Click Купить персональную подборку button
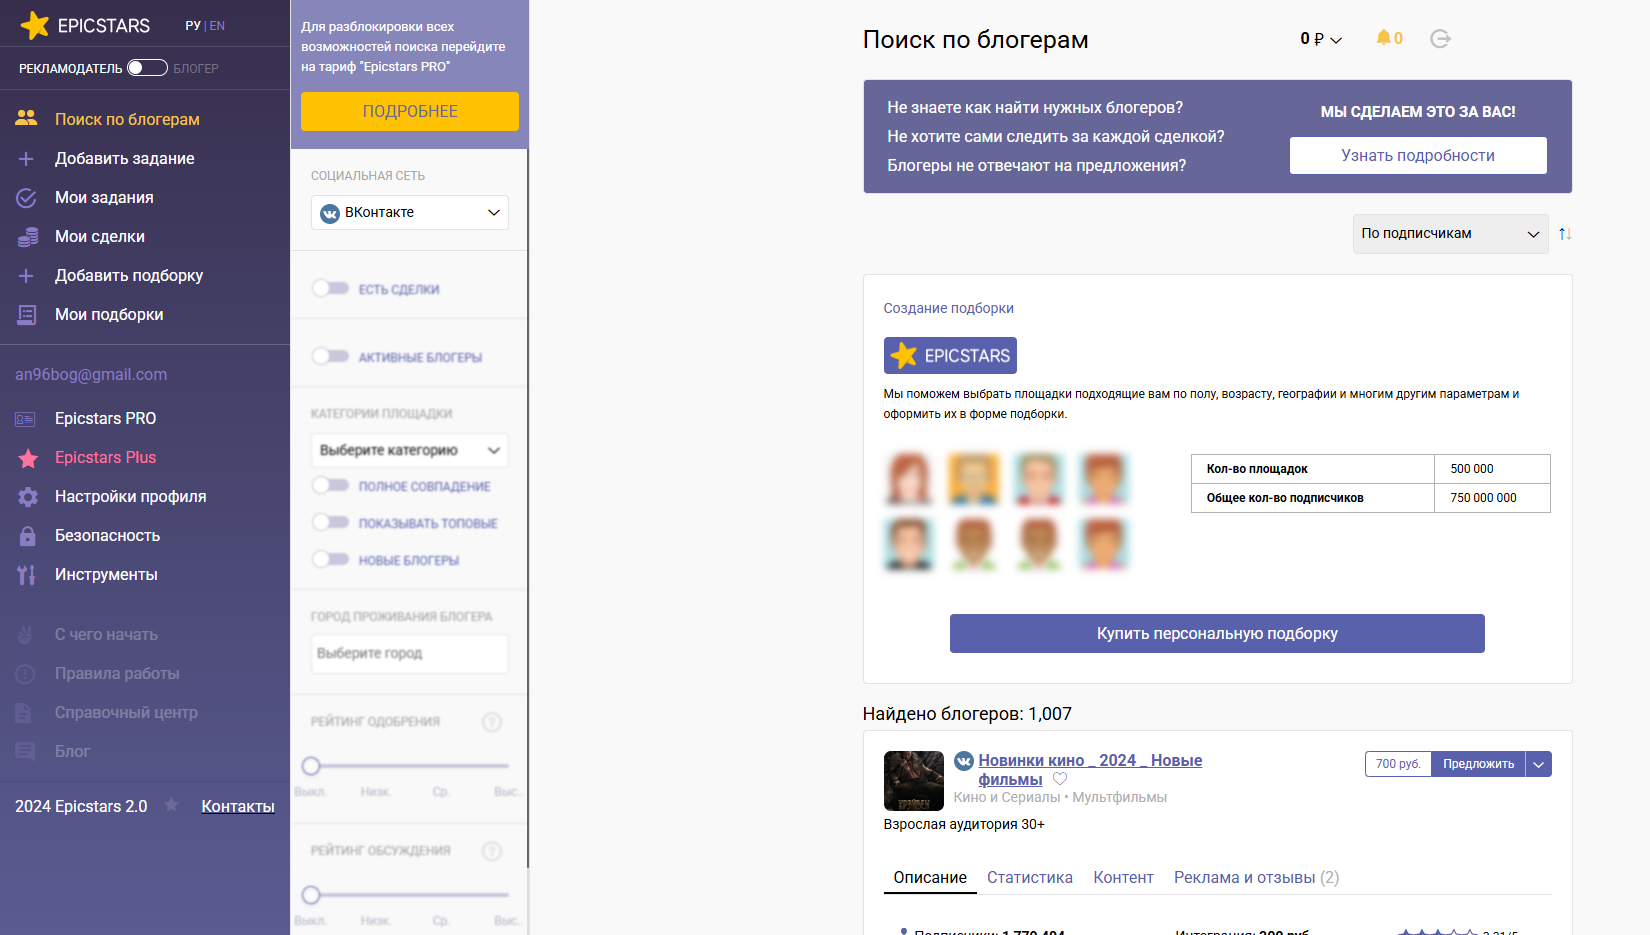Viewport: 1650px width, 935px height. tap(1217, 633)
